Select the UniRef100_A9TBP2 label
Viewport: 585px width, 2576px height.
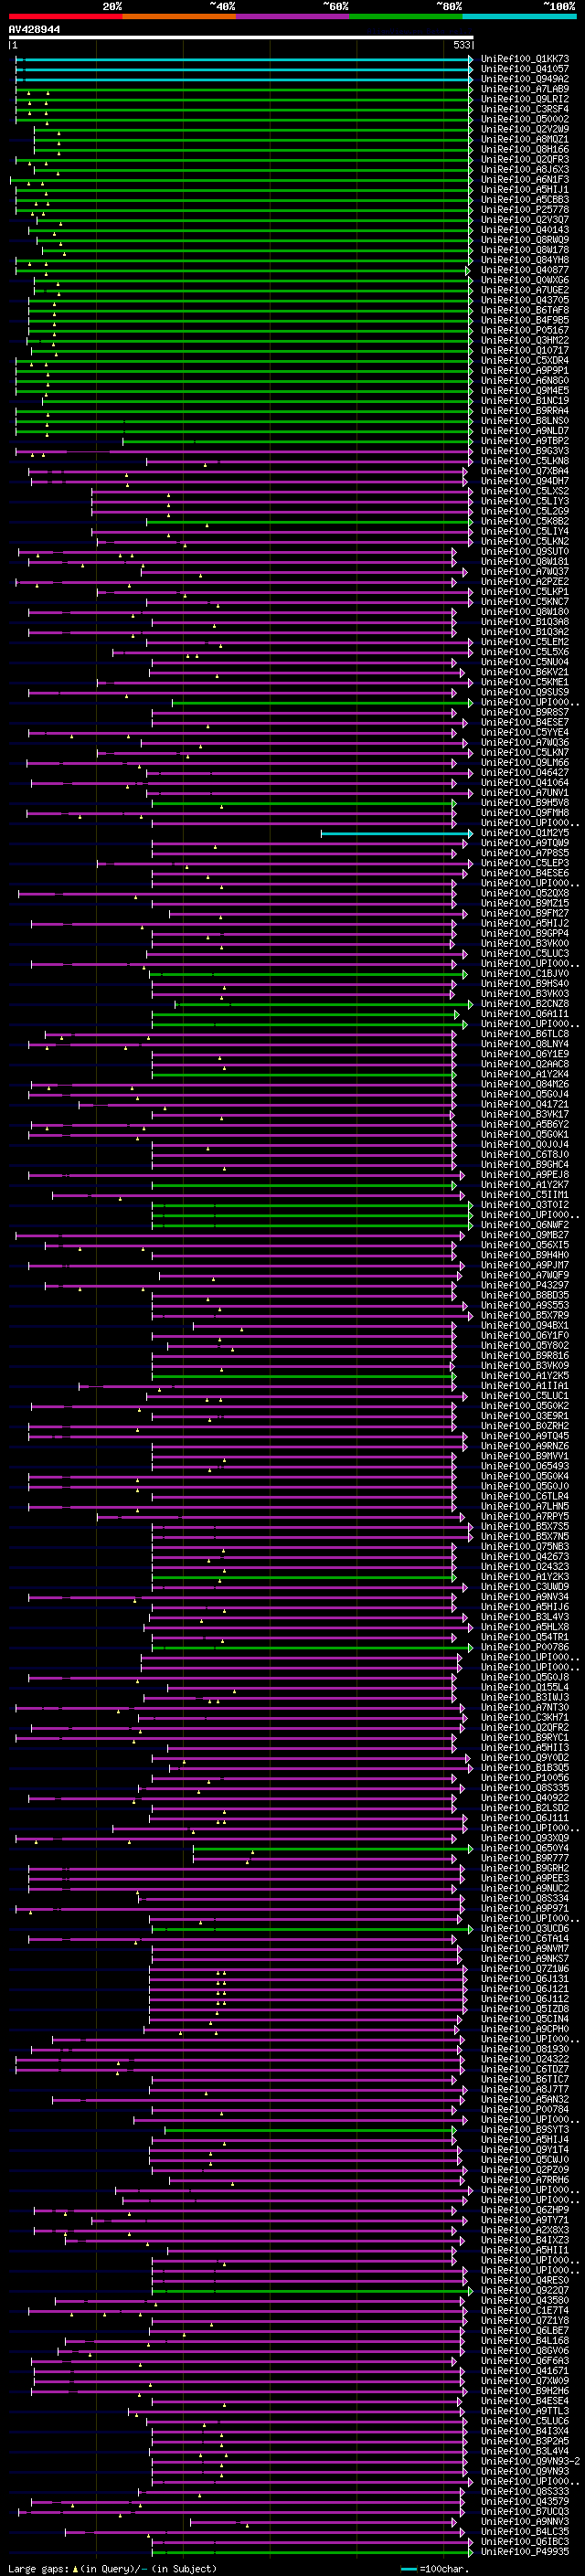(525, 441)
